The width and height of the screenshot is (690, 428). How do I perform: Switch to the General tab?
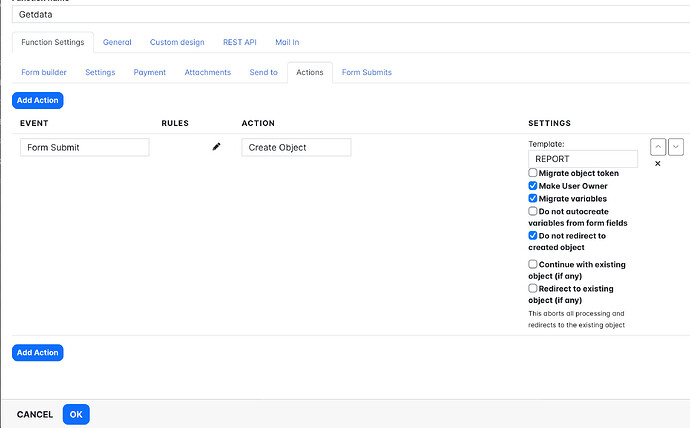pyautogui.click(x=117, y=42)
